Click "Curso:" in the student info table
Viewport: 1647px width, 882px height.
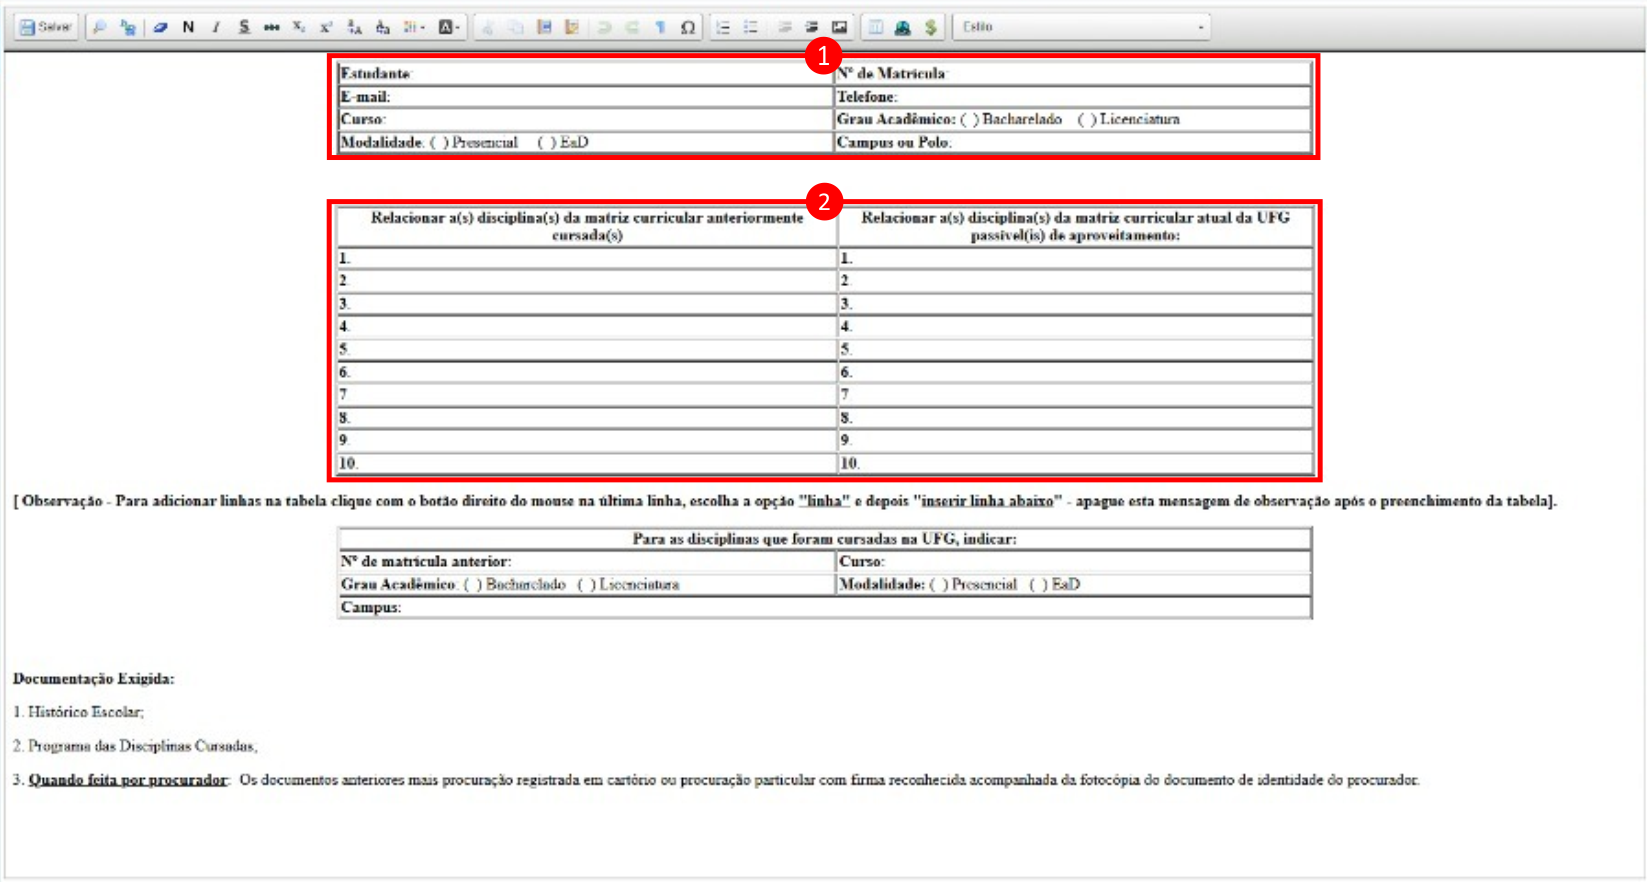tap(363, 119)
